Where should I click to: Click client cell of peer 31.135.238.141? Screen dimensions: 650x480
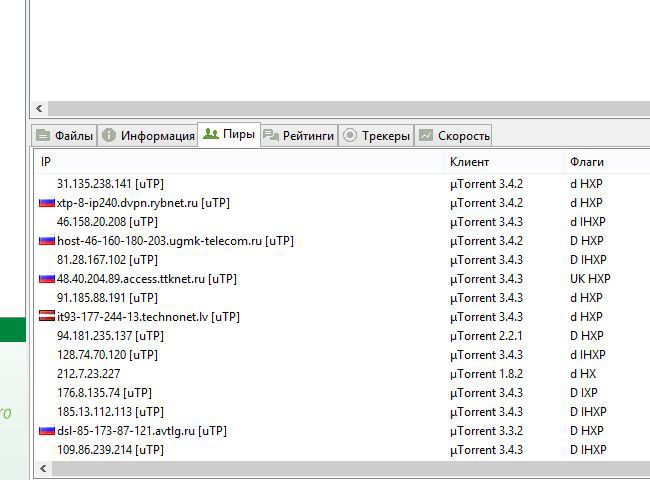(486, 184)
